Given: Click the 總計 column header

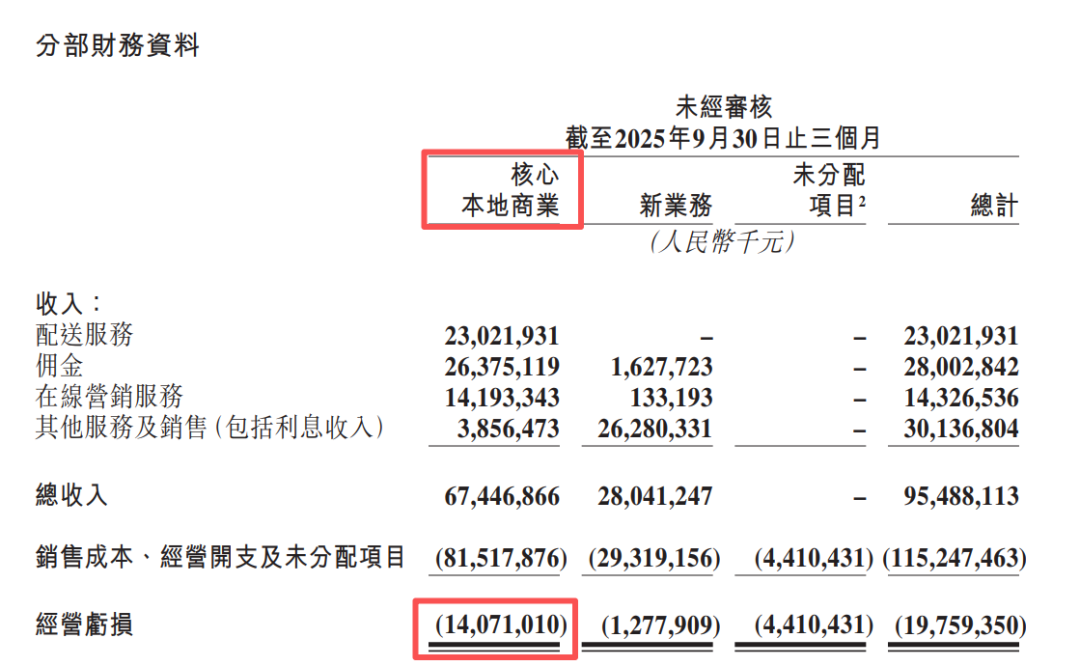Looking at the screenshot, I should pos(994,206).
